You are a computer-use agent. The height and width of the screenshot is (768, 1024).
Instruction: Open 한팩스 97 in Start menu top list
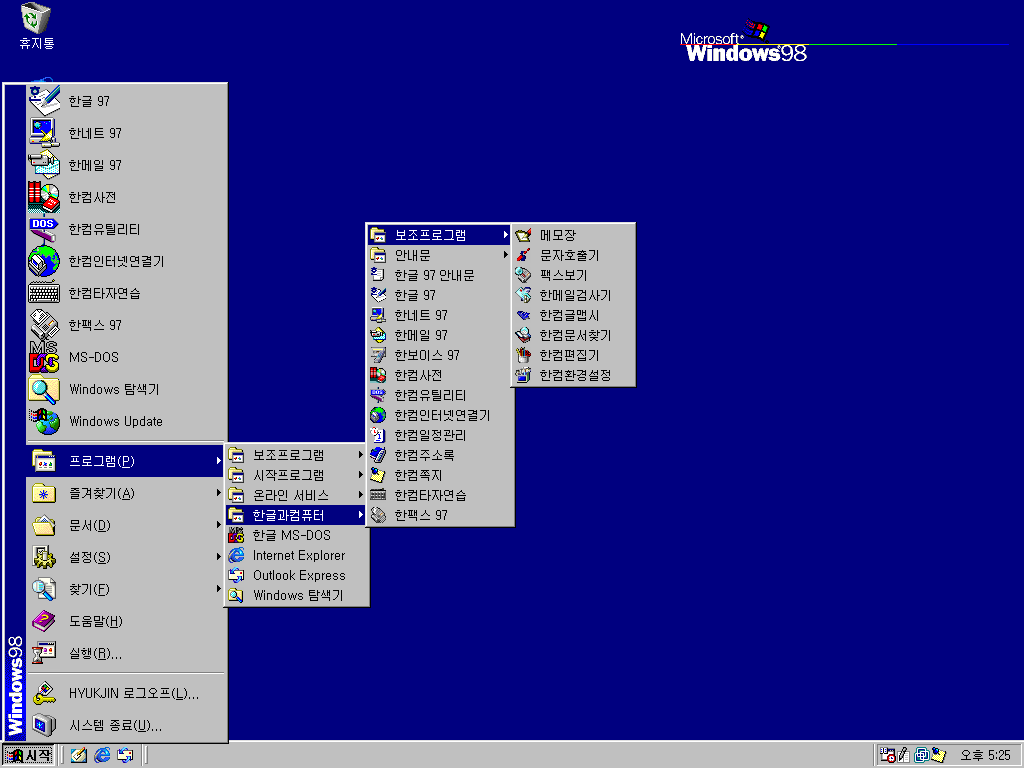coord(127,325)
